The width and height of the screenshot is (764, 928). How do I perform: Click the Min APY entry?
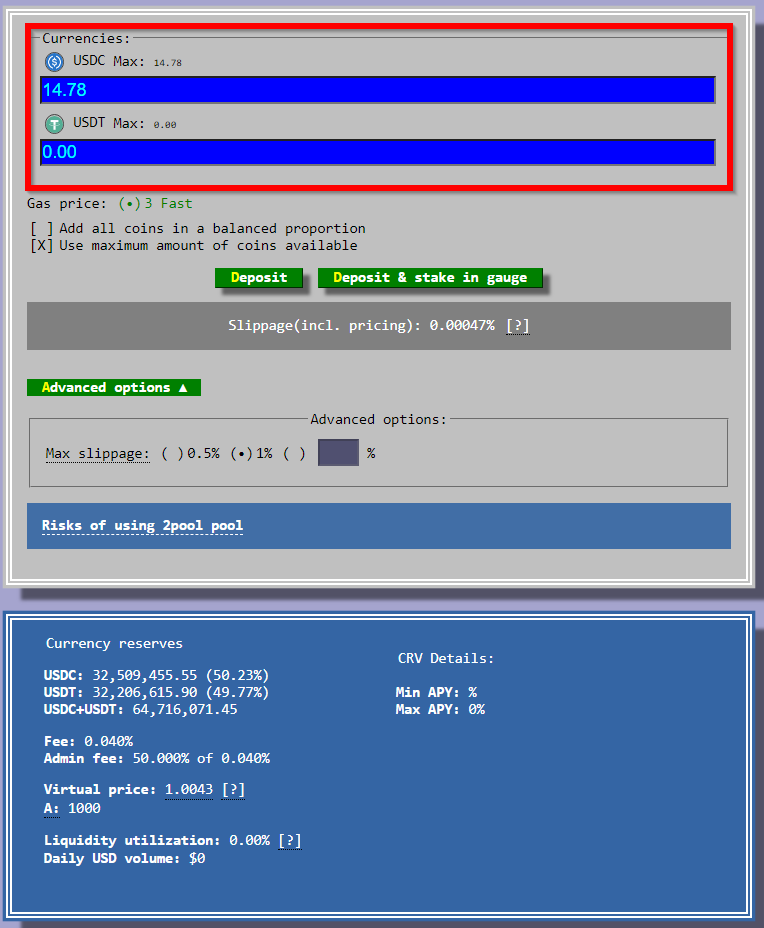click(x=436, y=692)
